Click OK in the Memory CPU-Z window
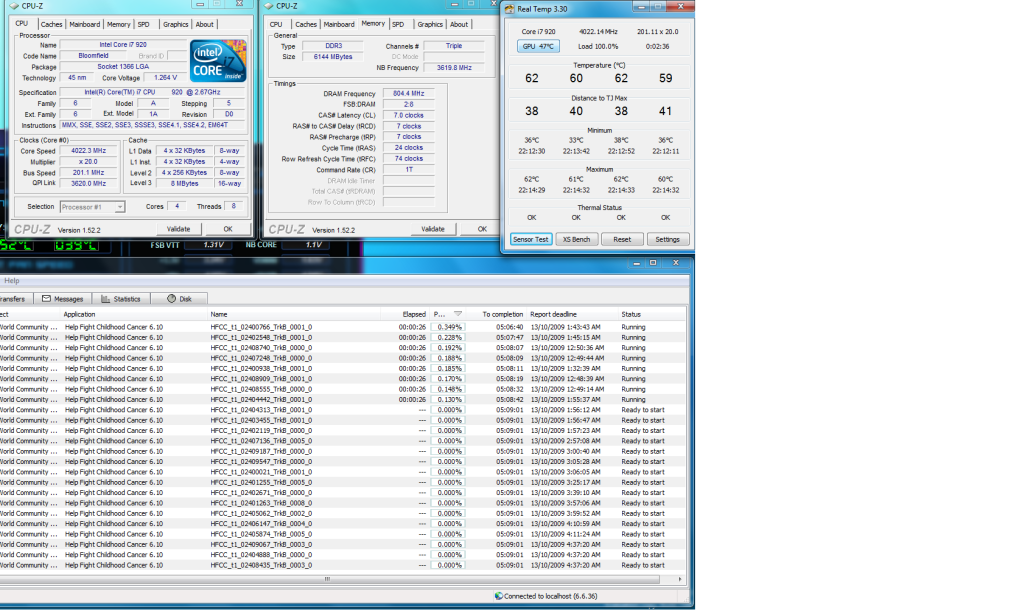The height and width of the screenshot is (615, 1022). 482,229
